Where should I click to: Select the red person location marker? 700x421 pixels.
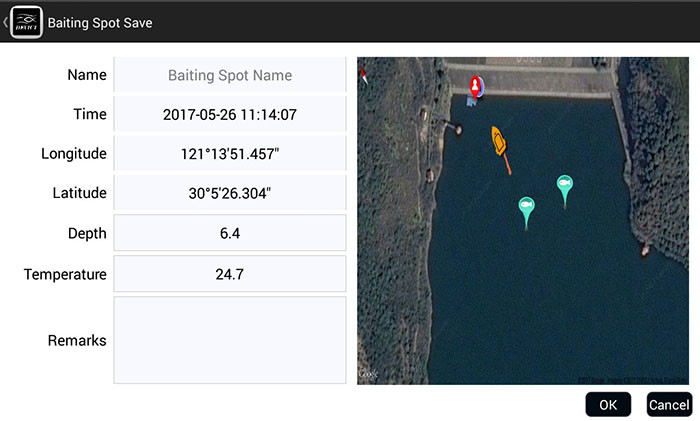(476, 86)
